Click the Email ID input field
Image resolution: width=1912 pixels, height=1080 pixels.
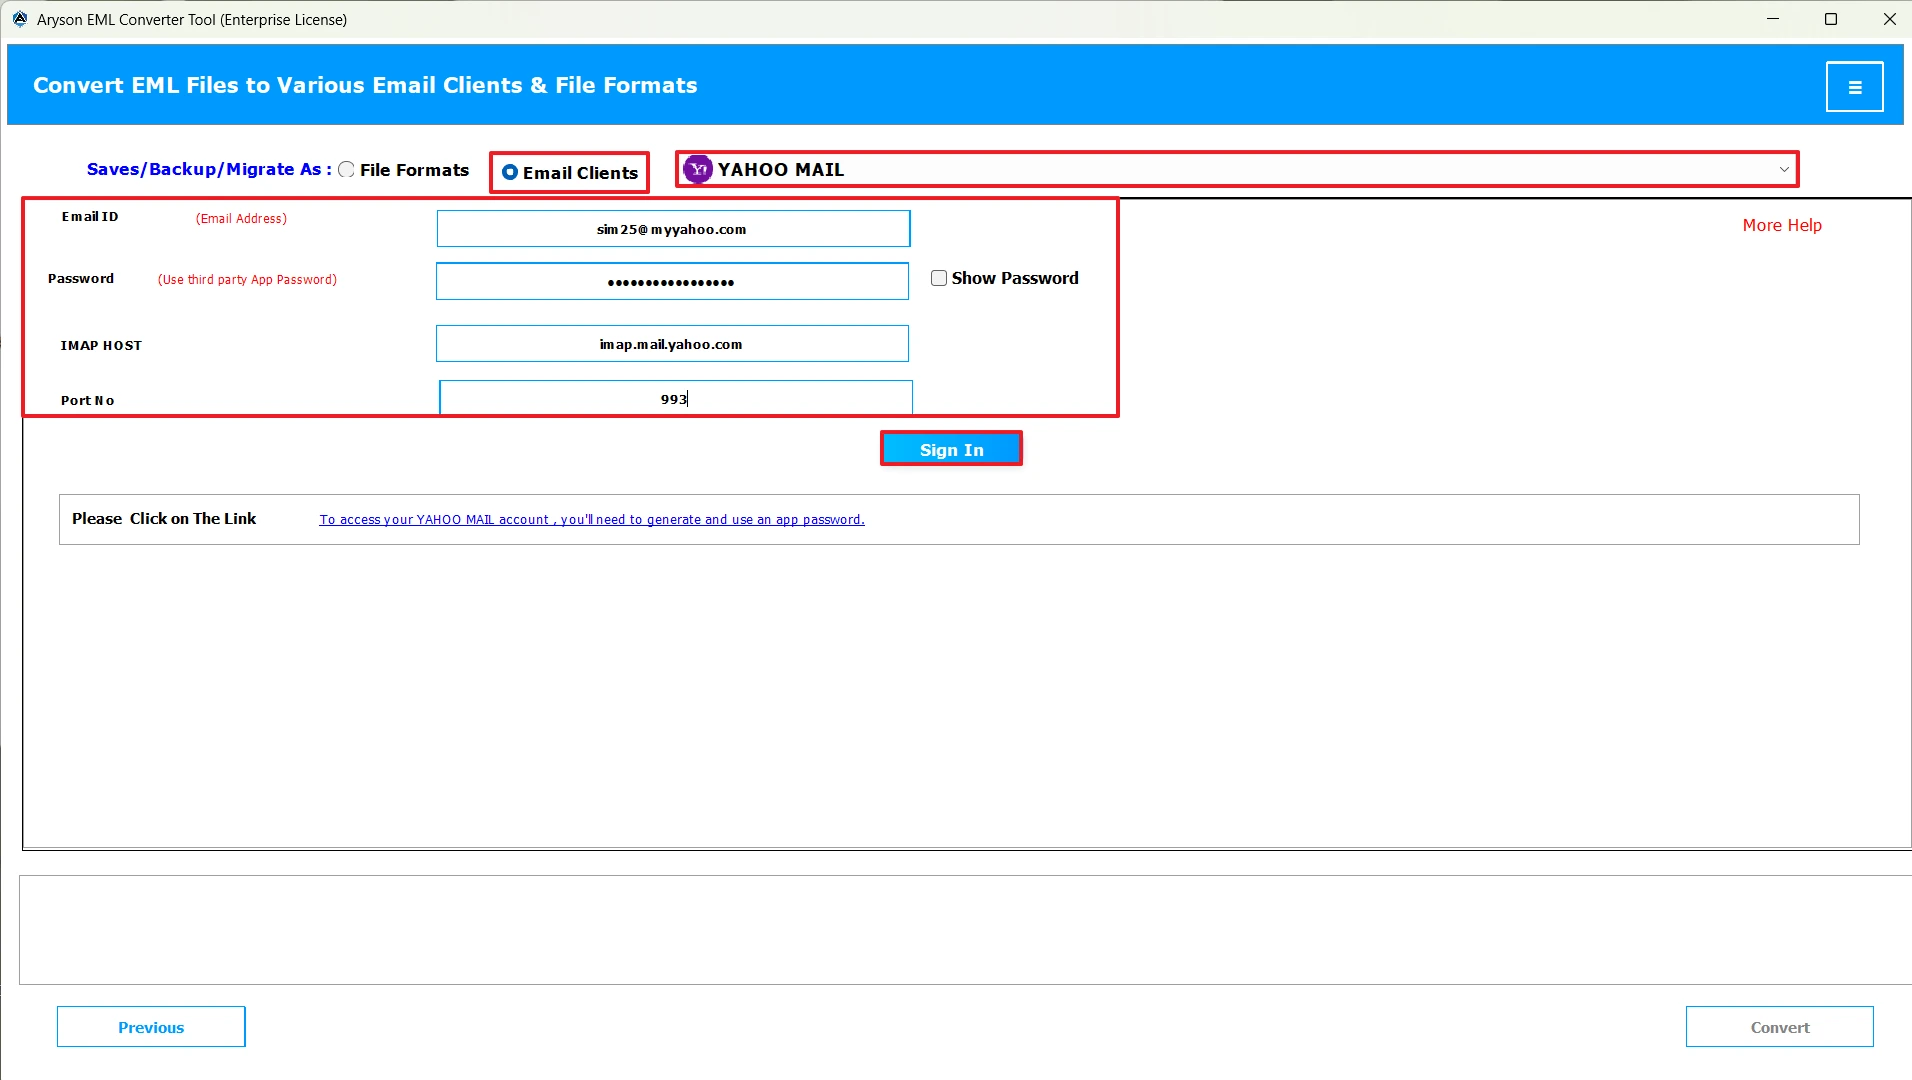click(673, 229)
